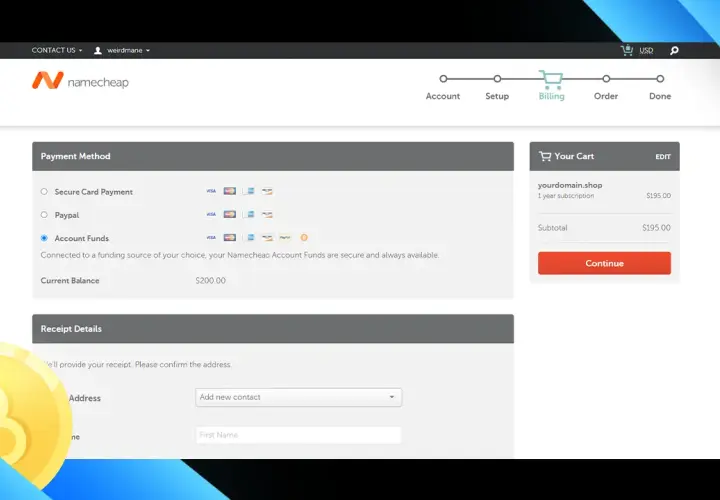
Task: Go to the Setup step label
Action: 497,96
